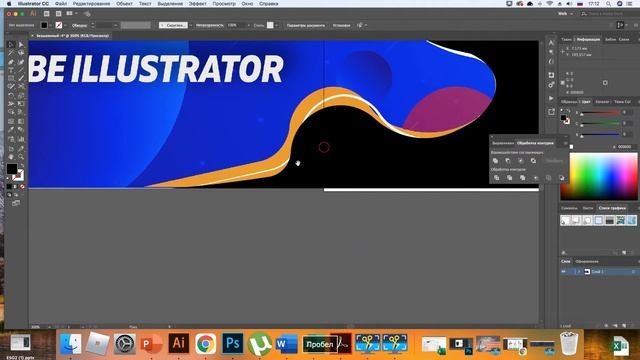Open Photoshop from the Dock
Image resolution: width=640 pixels, height=360 pixels.
coord(233,343)
